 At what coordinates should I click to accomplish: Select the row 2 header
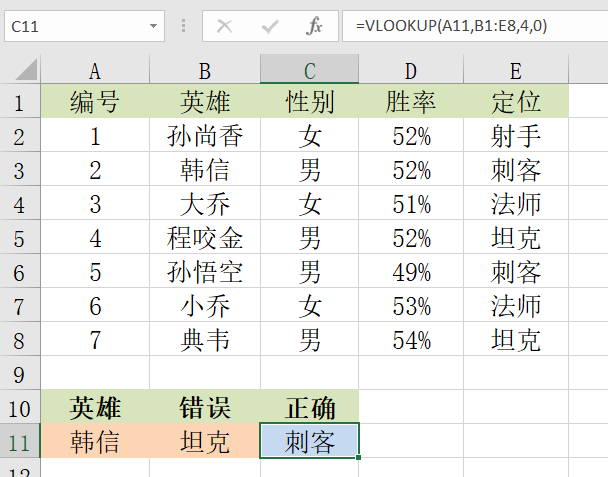20,135
